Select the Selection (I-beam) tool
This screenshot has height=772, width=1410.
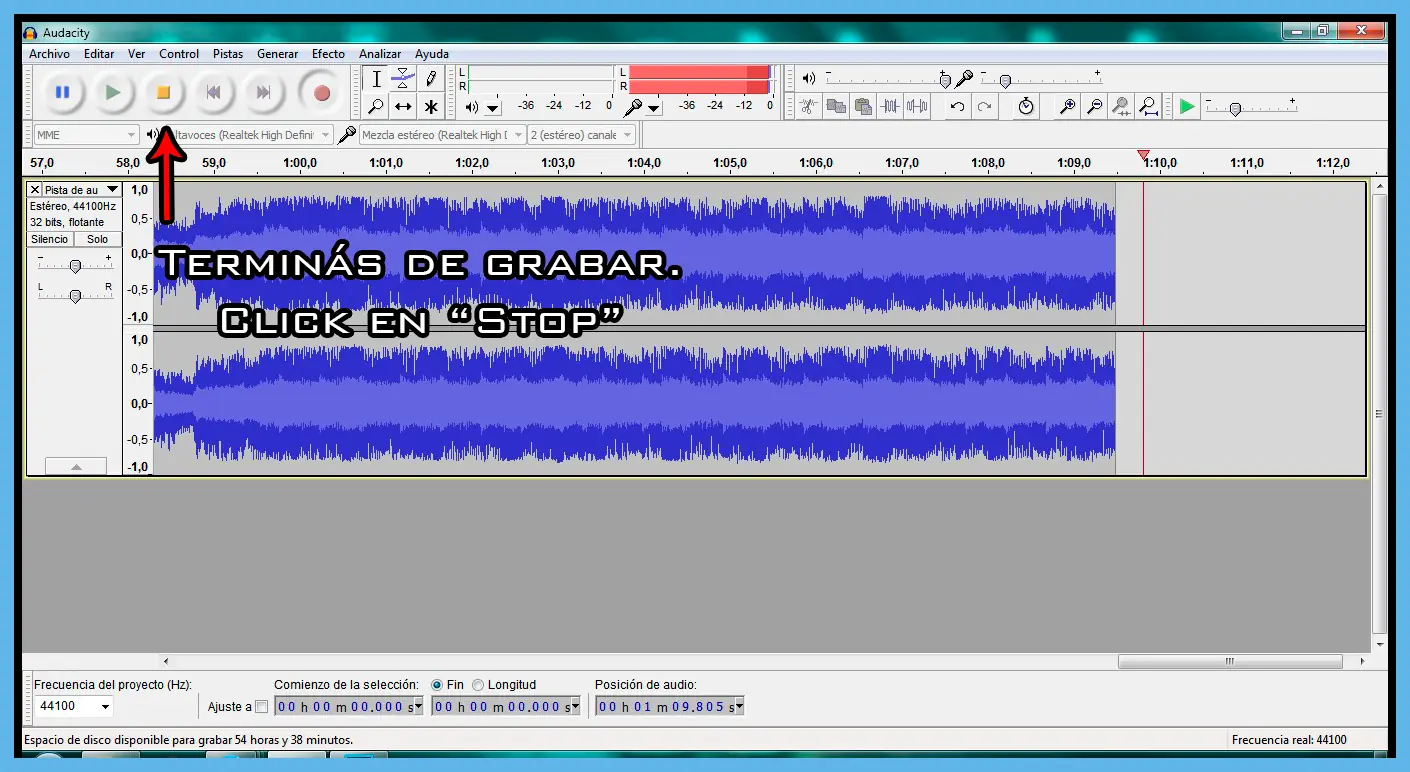(376, 79)
